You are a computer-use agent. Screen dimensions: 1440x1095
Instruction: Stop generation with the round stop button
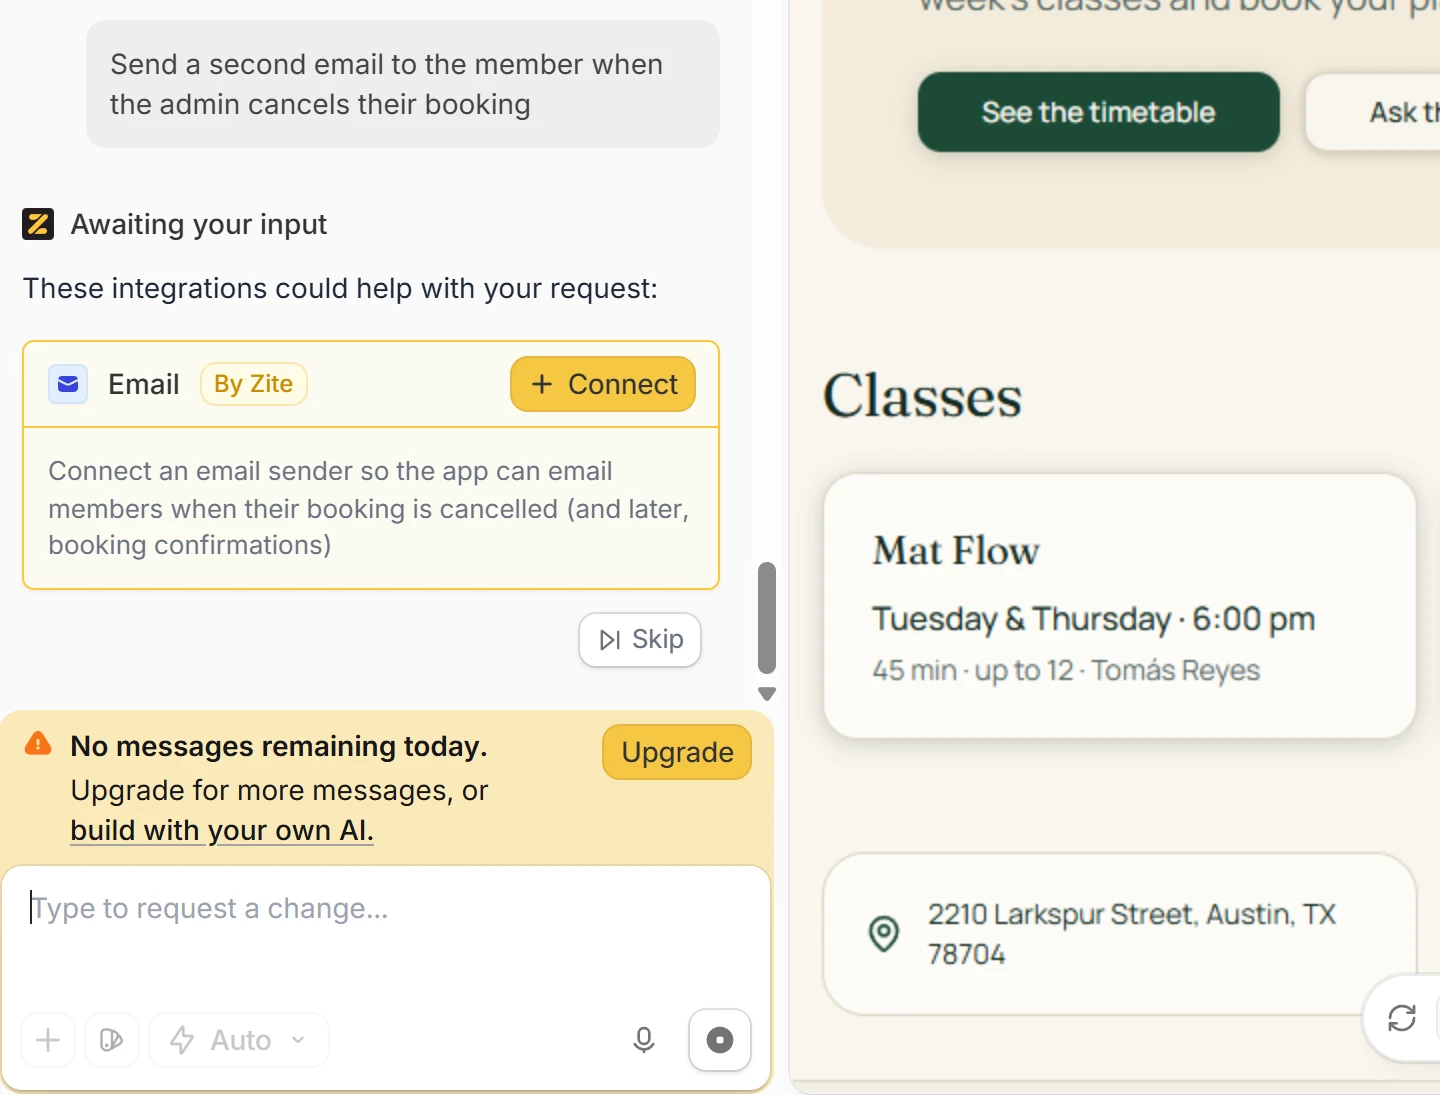pyautogui.click(x=720, y=1040)
